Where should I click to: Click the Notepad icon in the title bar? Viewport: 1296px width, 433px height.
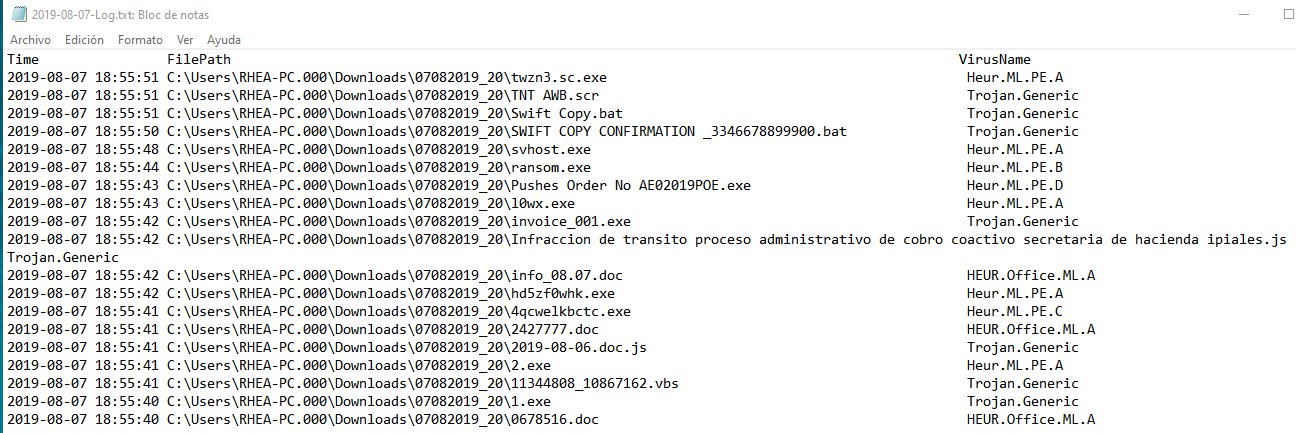pyautogui.click(x=18, y=15)
